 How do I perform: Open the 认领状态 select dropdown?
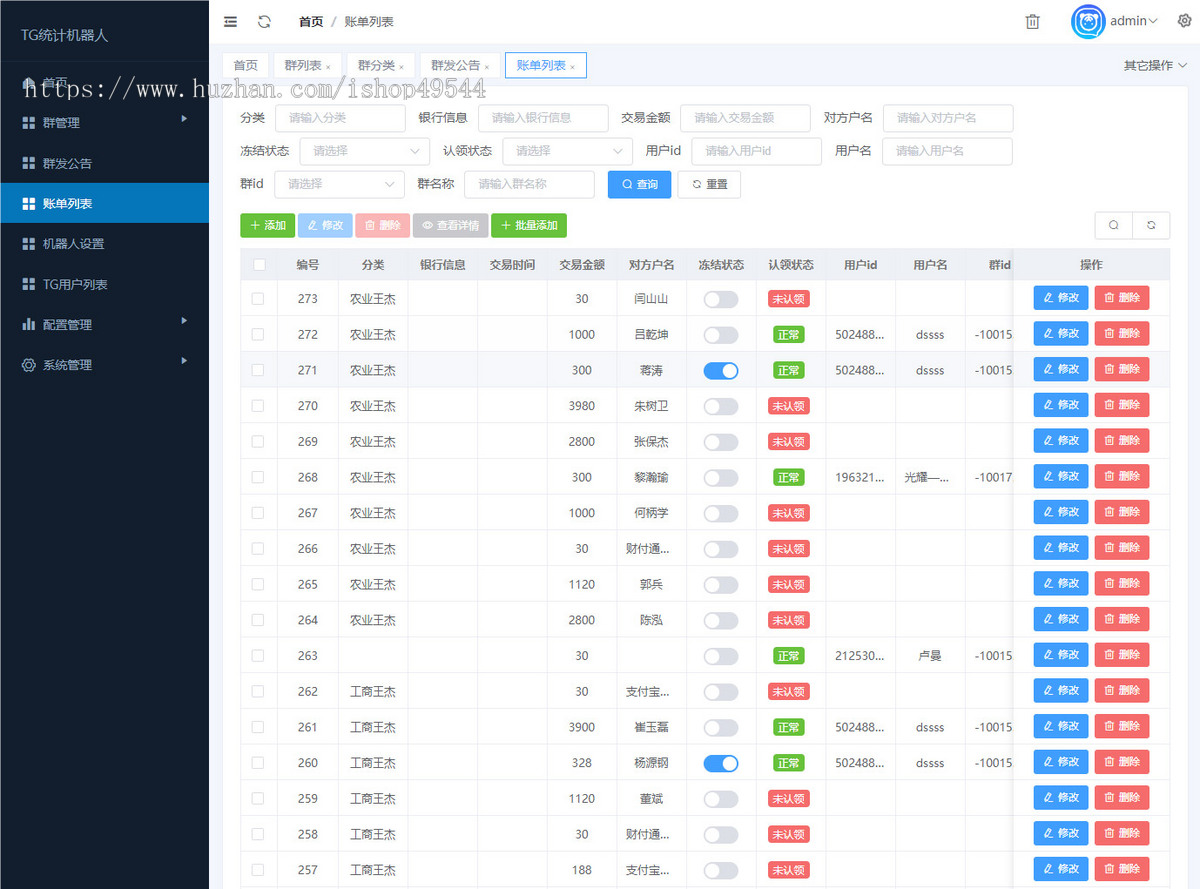pos(568,151)
